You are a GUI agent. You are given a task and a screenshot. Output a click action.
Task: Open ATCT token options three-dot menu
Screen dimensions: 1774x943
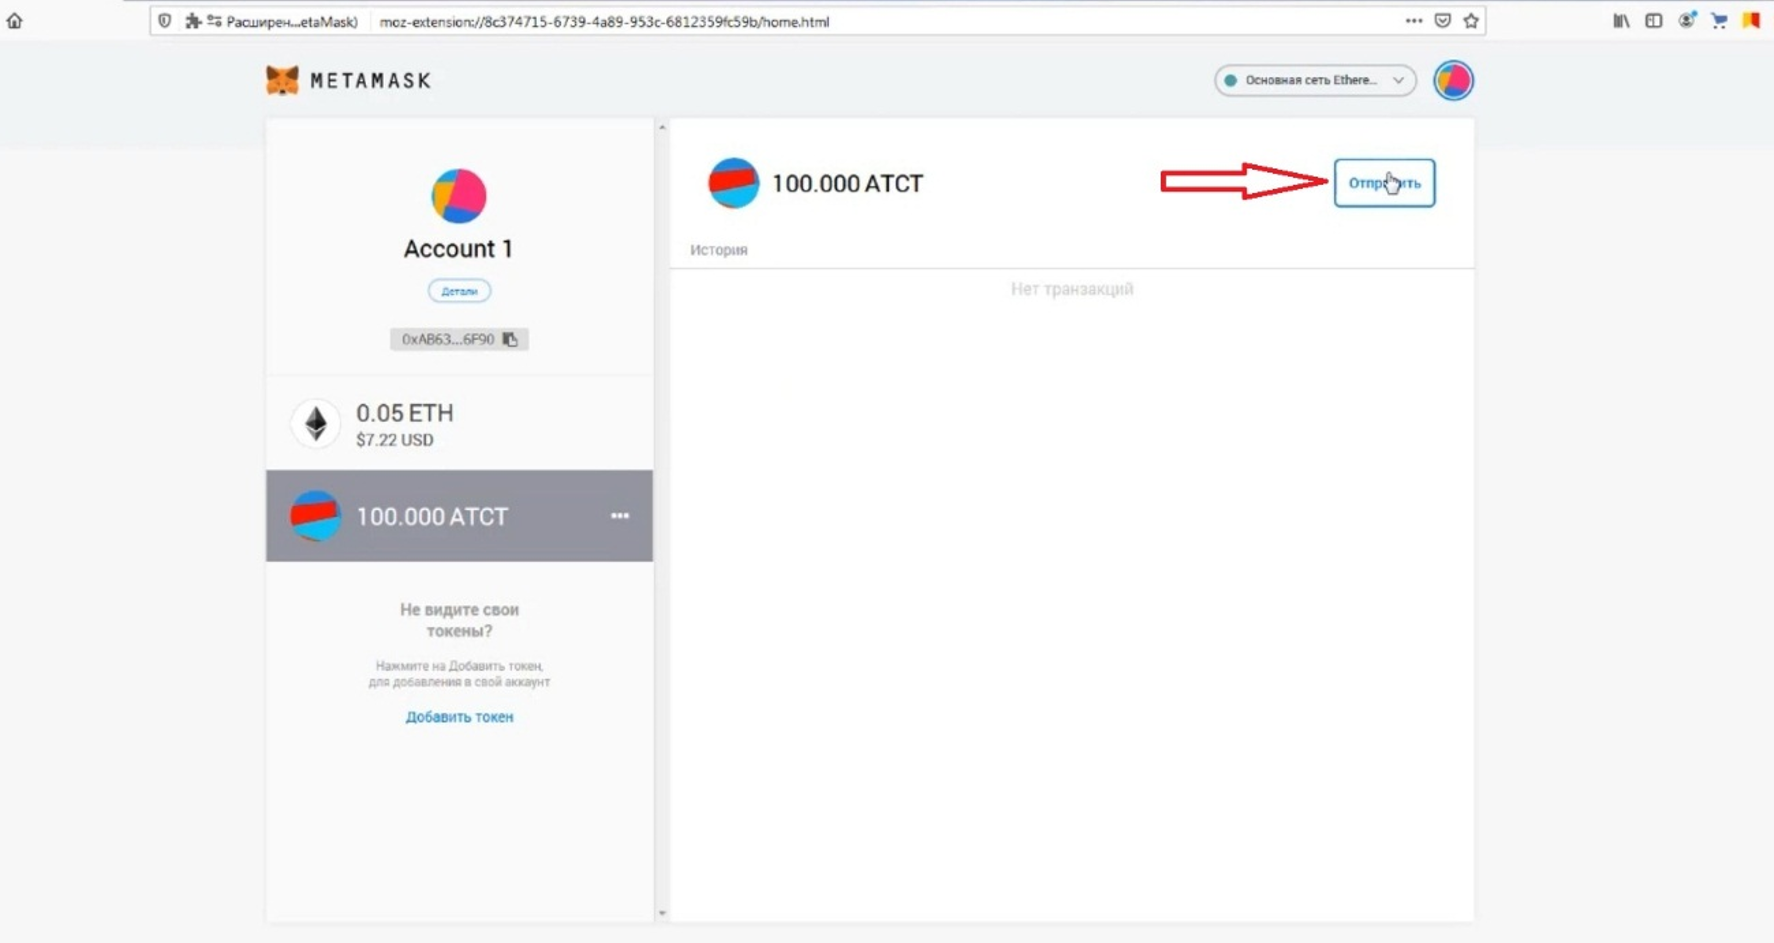tap(620, 516)
